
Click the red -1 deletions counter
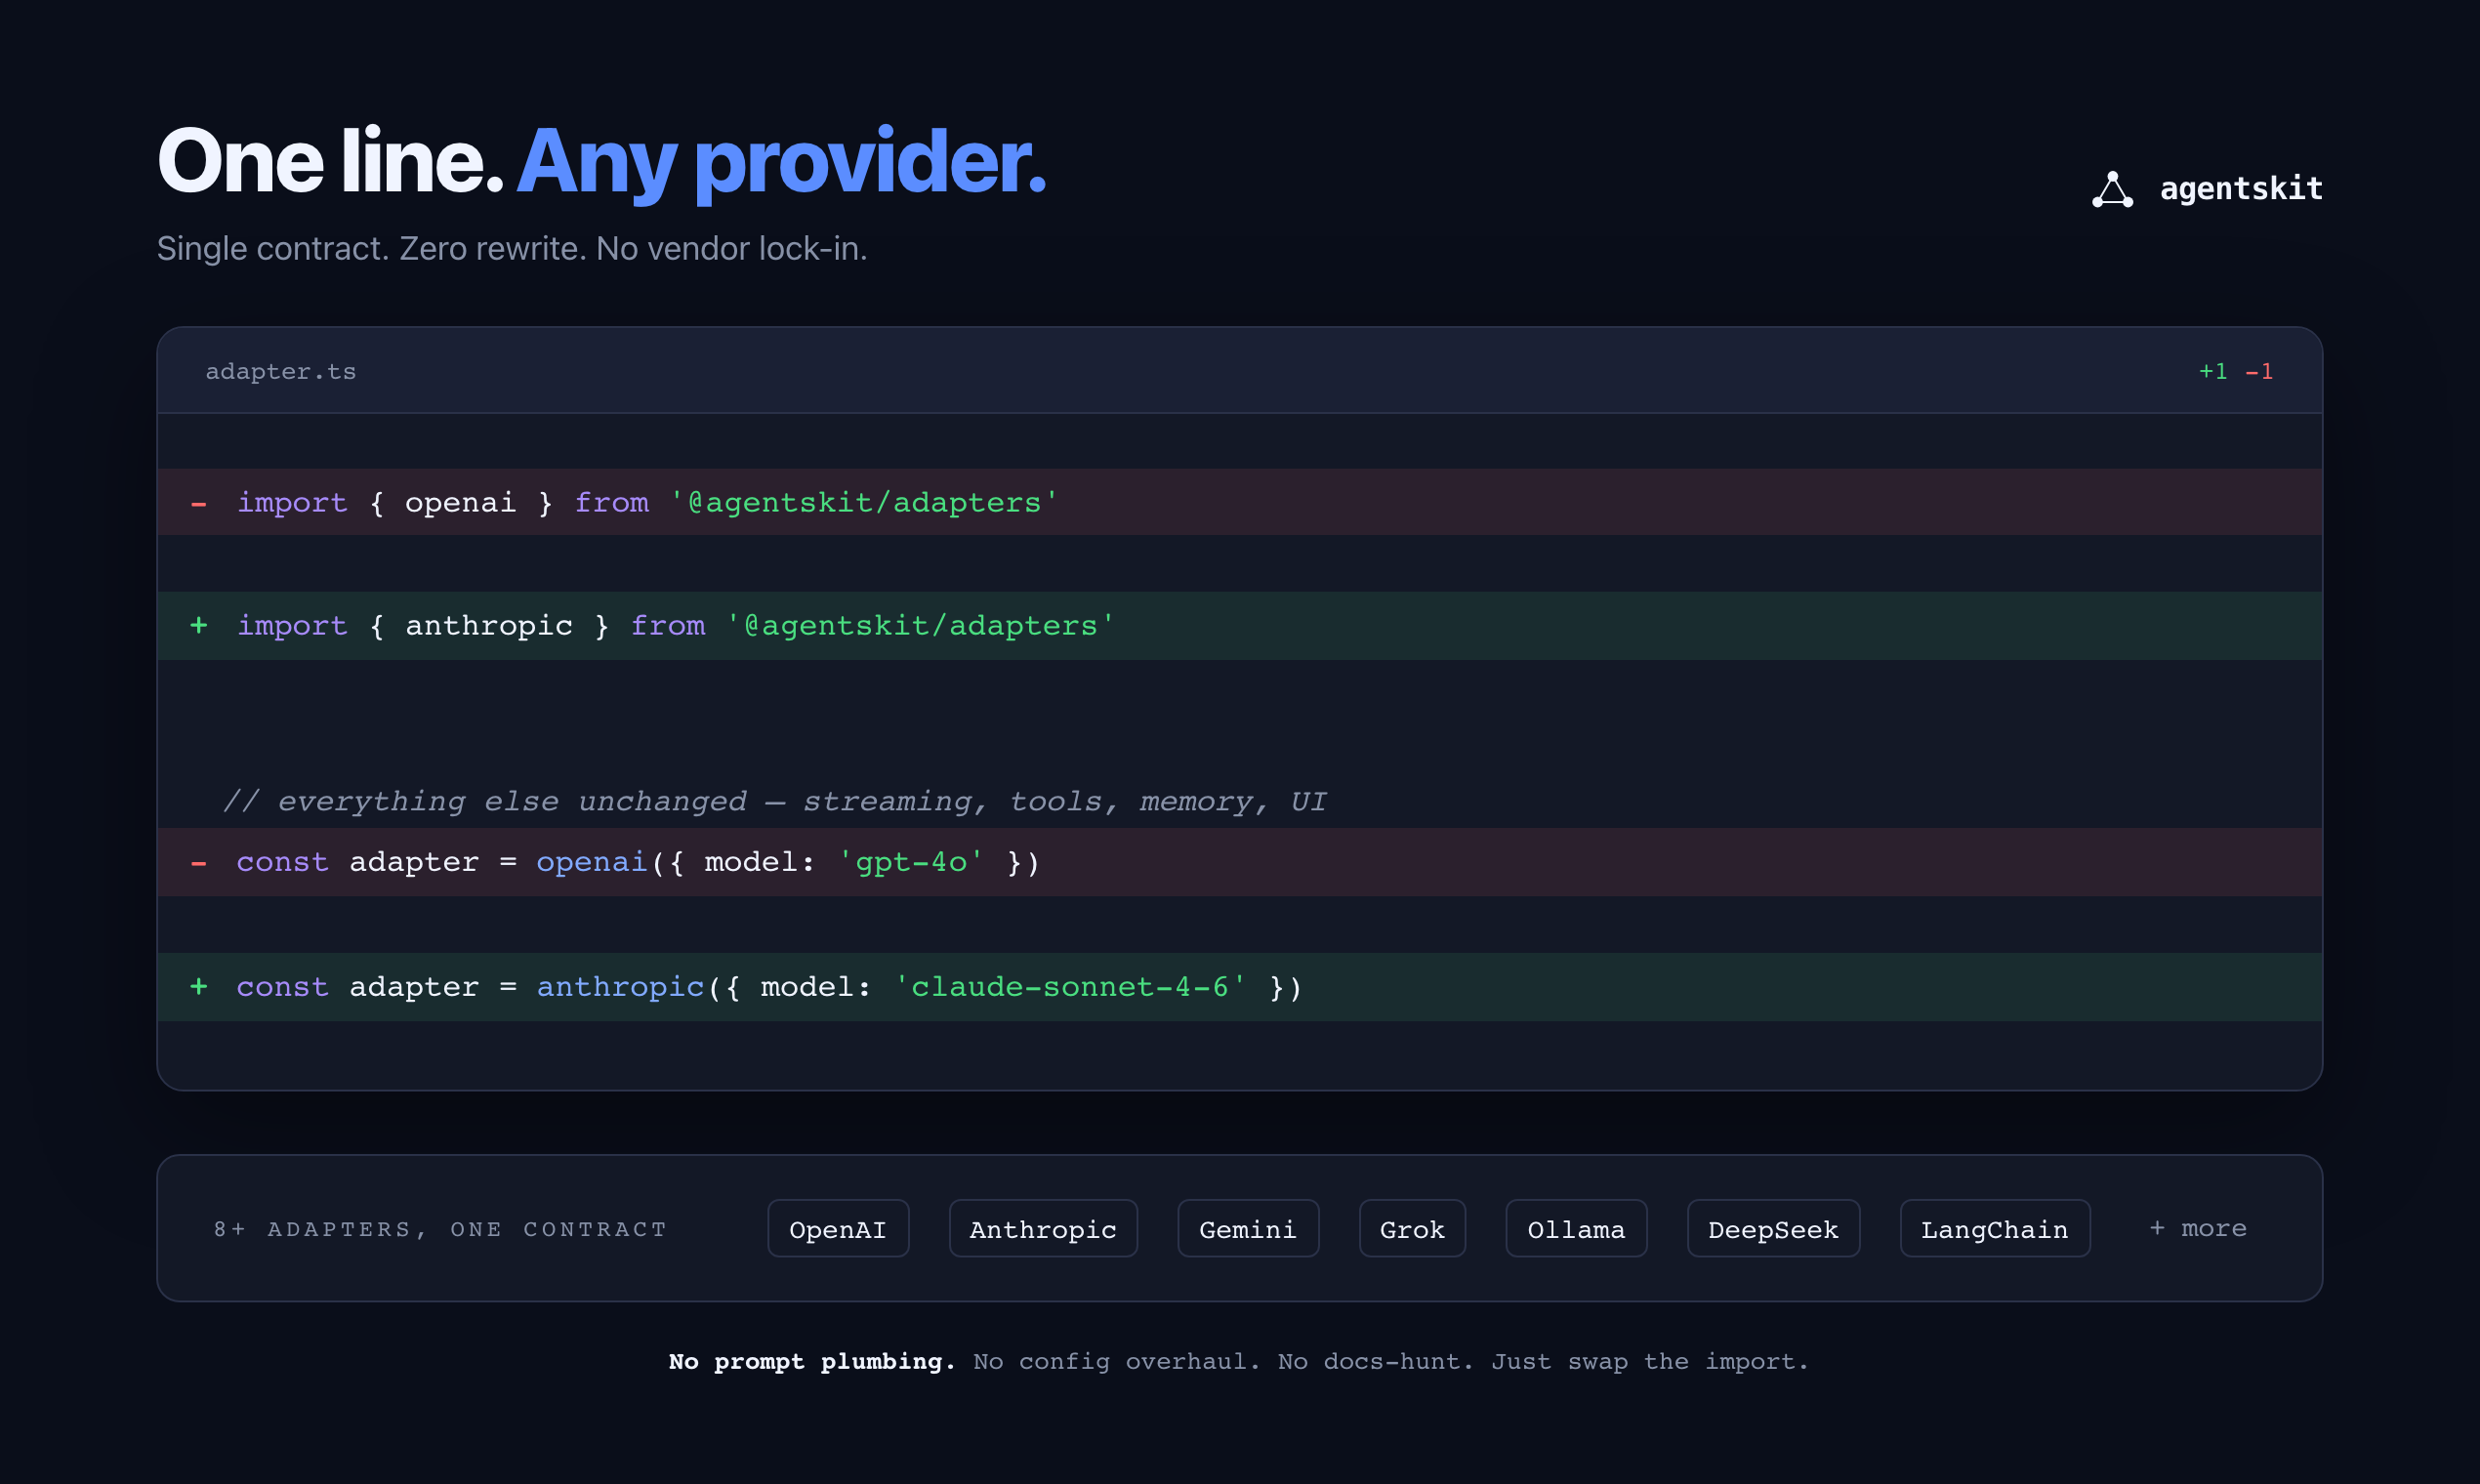(2259, 372)
